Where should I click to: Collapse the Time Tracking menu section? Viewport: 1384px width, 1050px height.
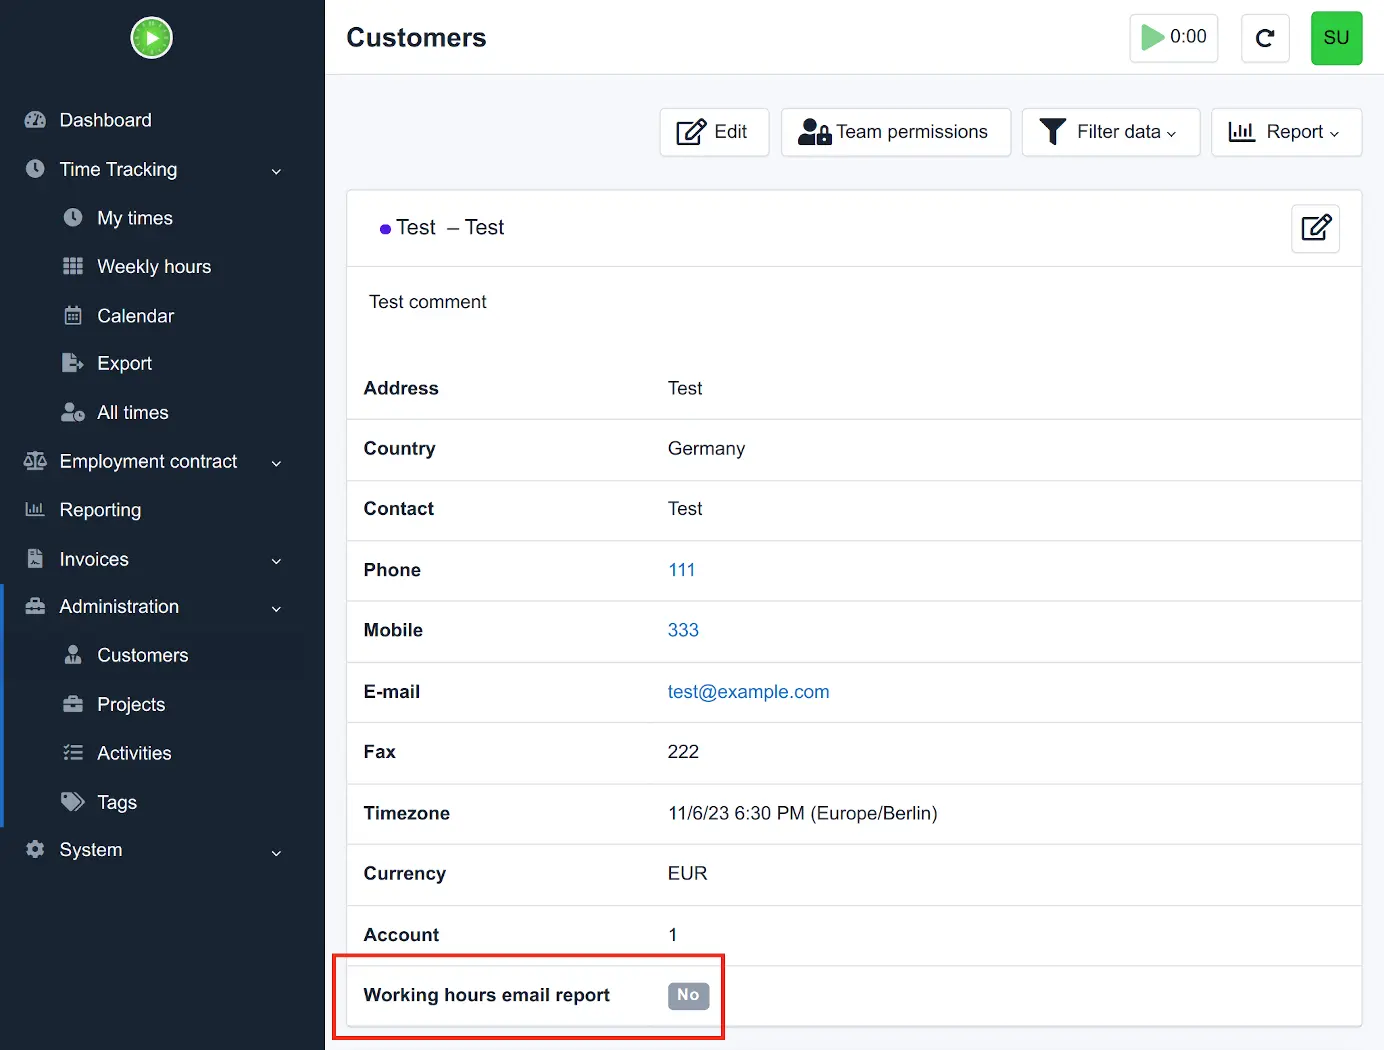276,171
